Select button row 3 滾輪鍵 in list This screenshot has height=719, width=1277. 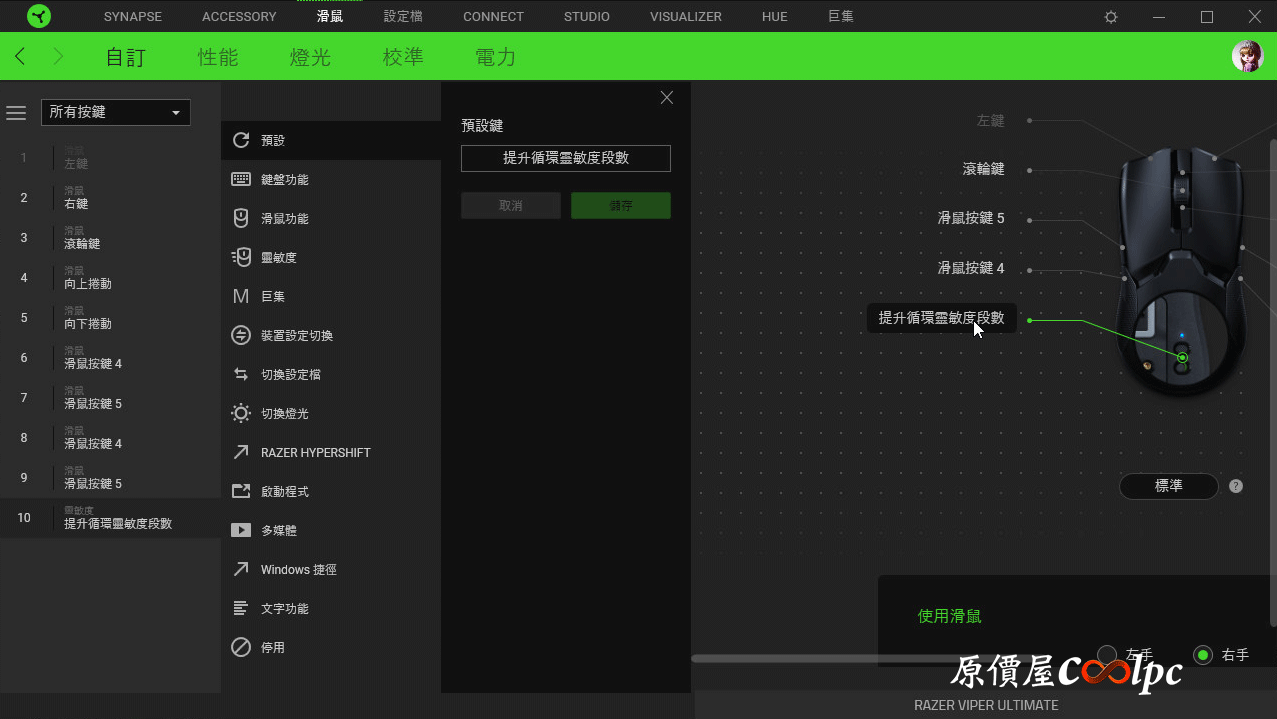click(110, 238)
